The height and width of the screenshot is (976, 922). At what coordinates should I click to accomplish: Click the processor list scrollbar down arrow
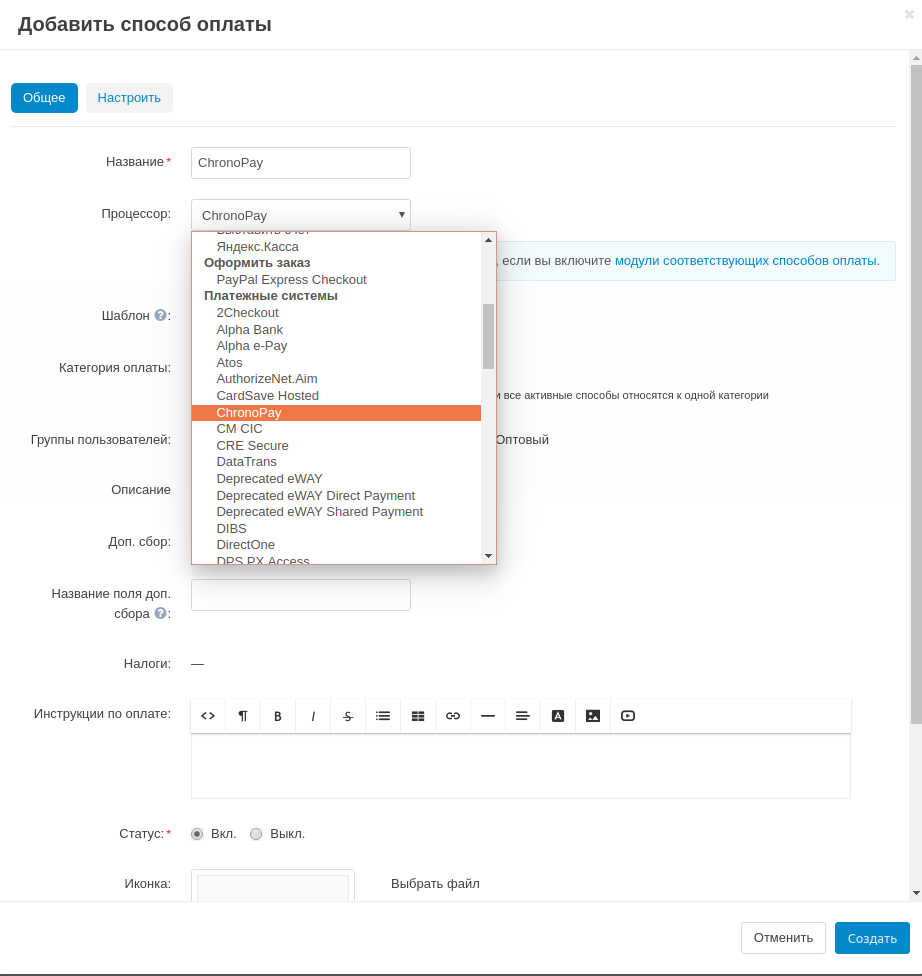[488, 555]
